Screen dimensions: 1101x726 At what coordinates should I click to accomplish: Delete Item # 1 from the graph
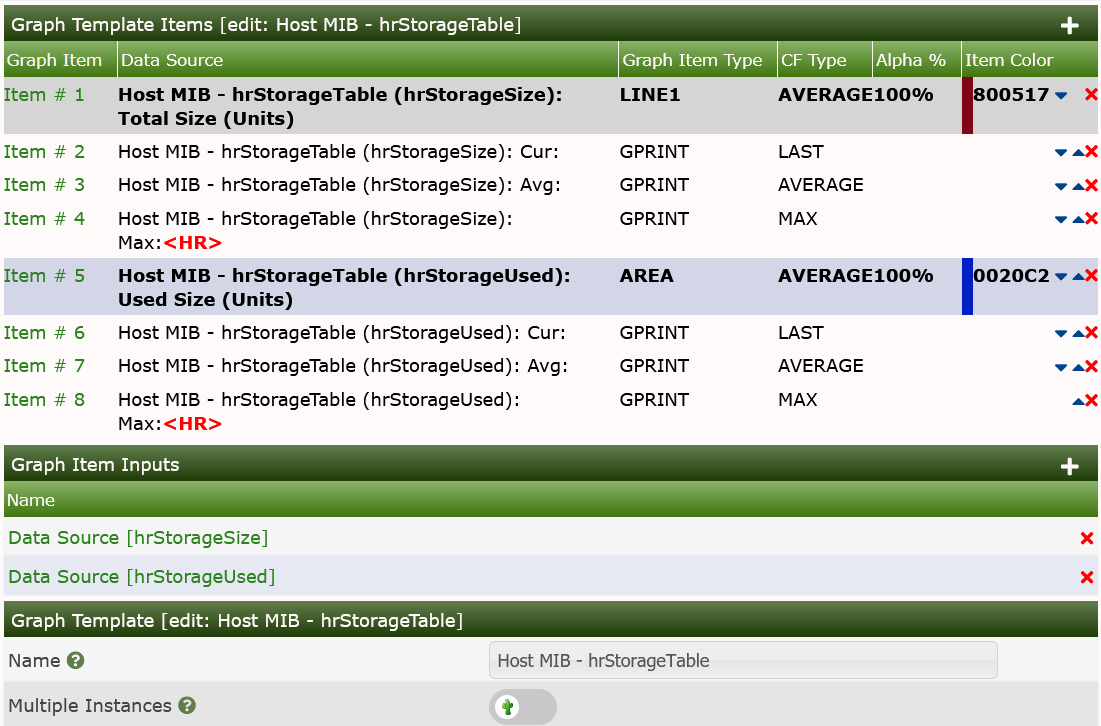pos(1091,95)
